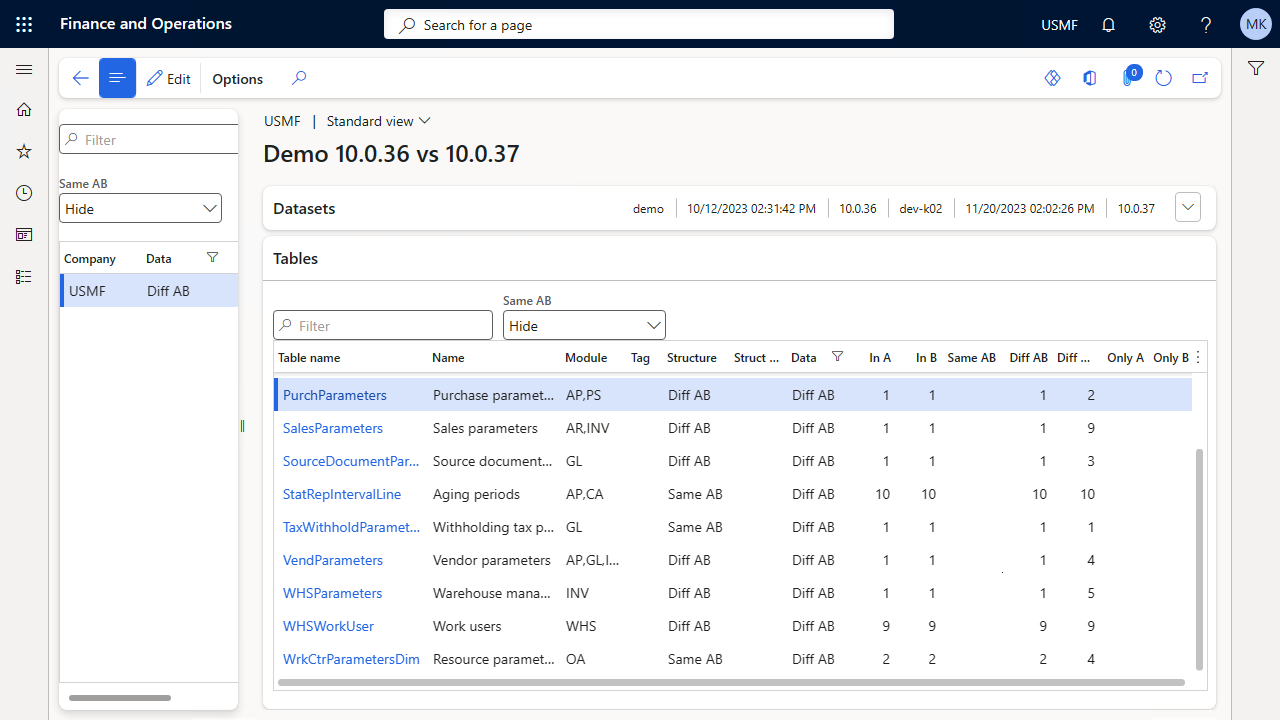
Task: Open attachments paperclip with badge
Action: [1129, 76]
